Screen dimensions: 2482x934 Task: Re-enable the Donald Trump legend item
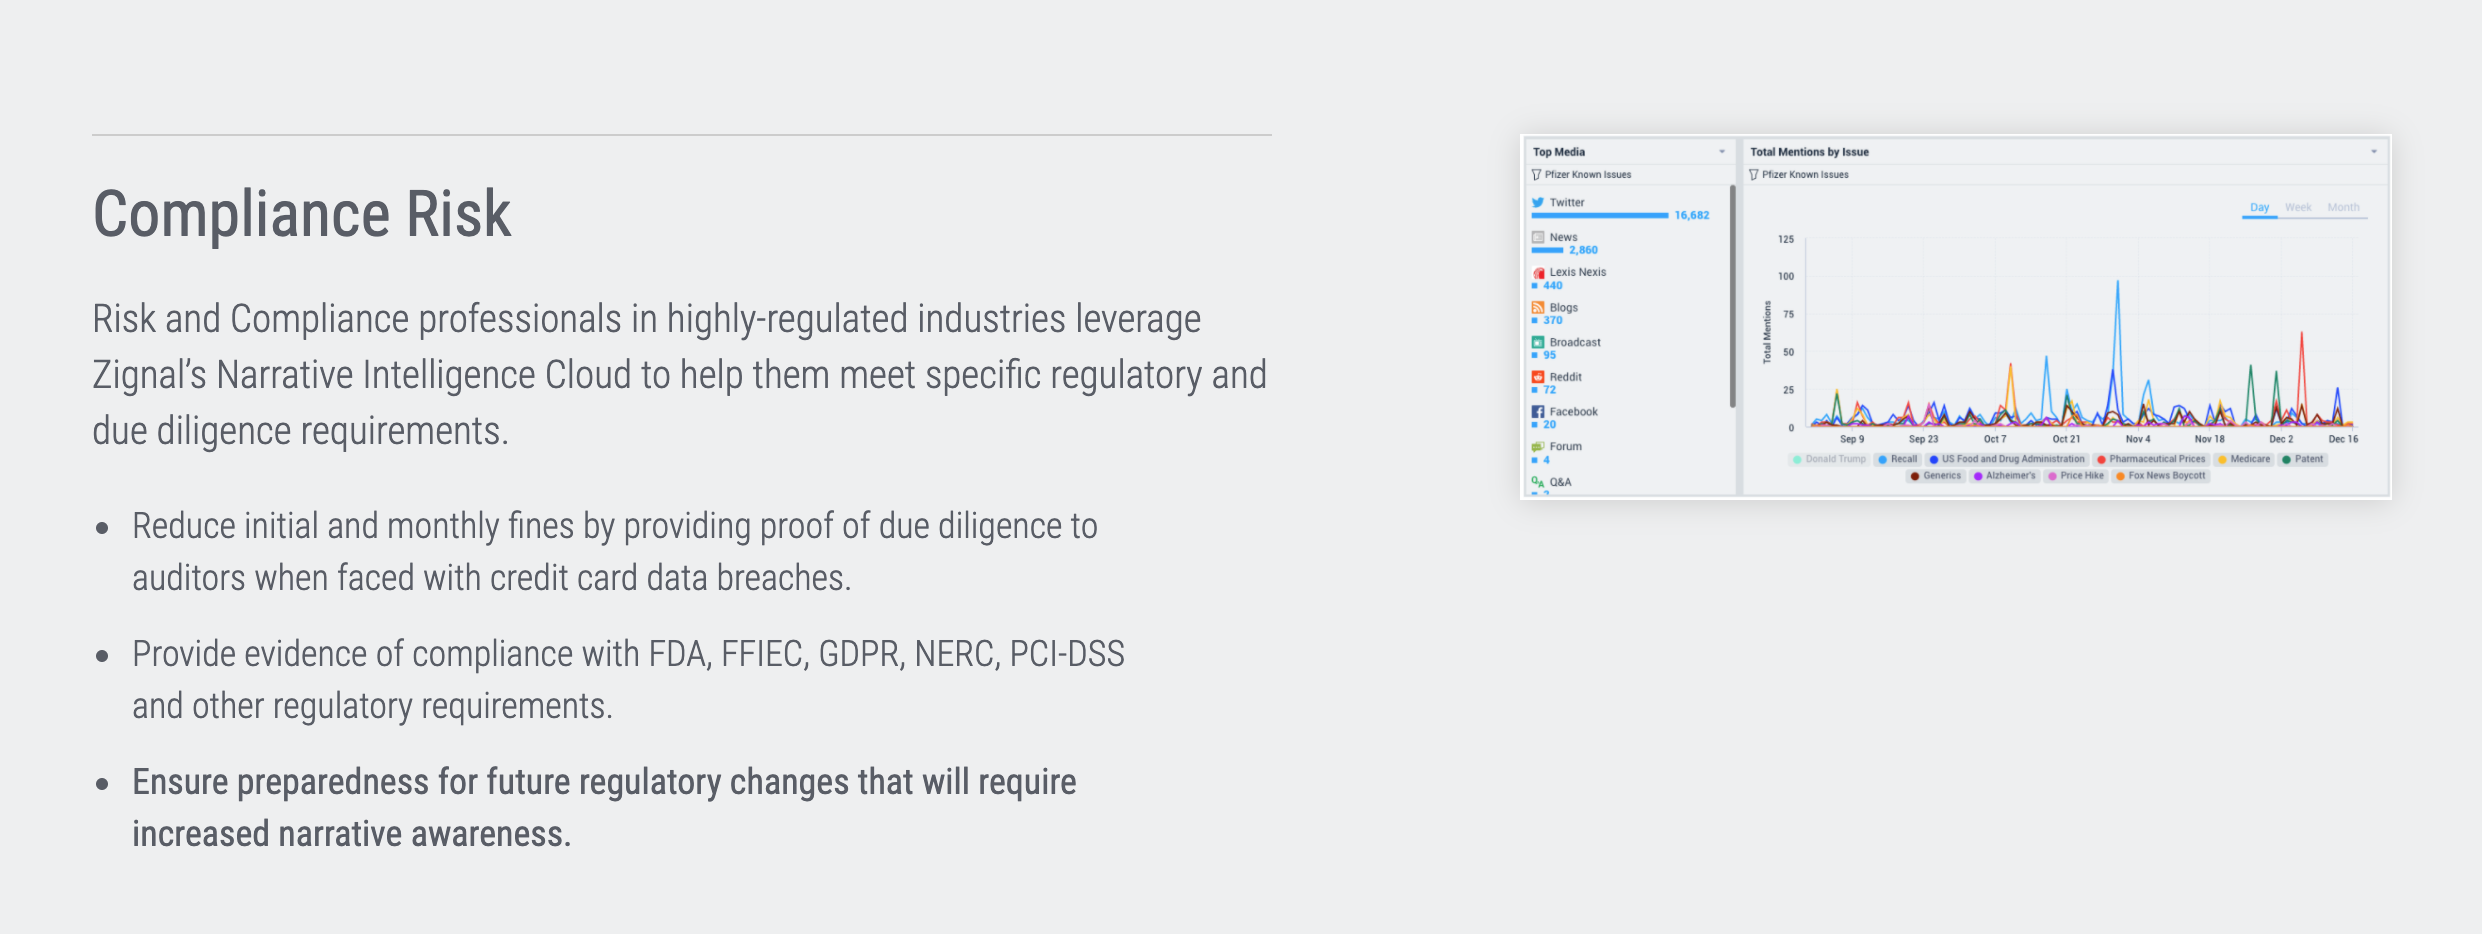point(1829,458)
